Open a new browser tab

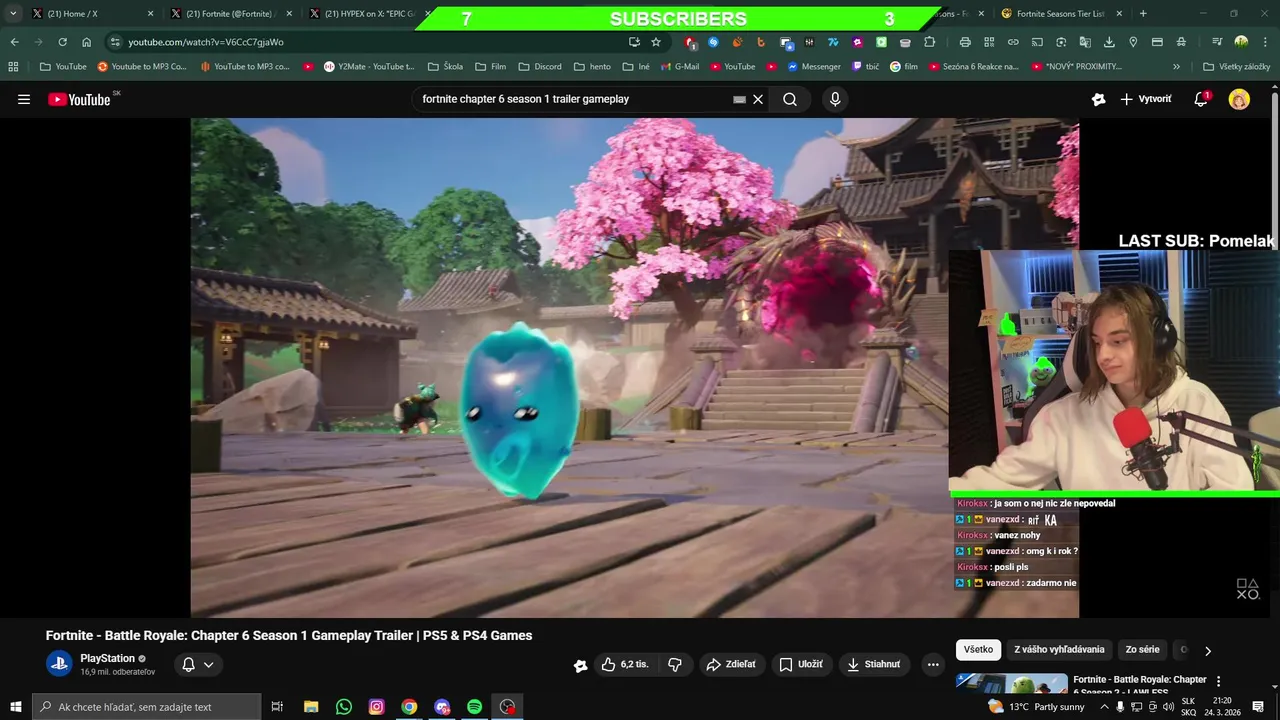tap(1143, 14)
